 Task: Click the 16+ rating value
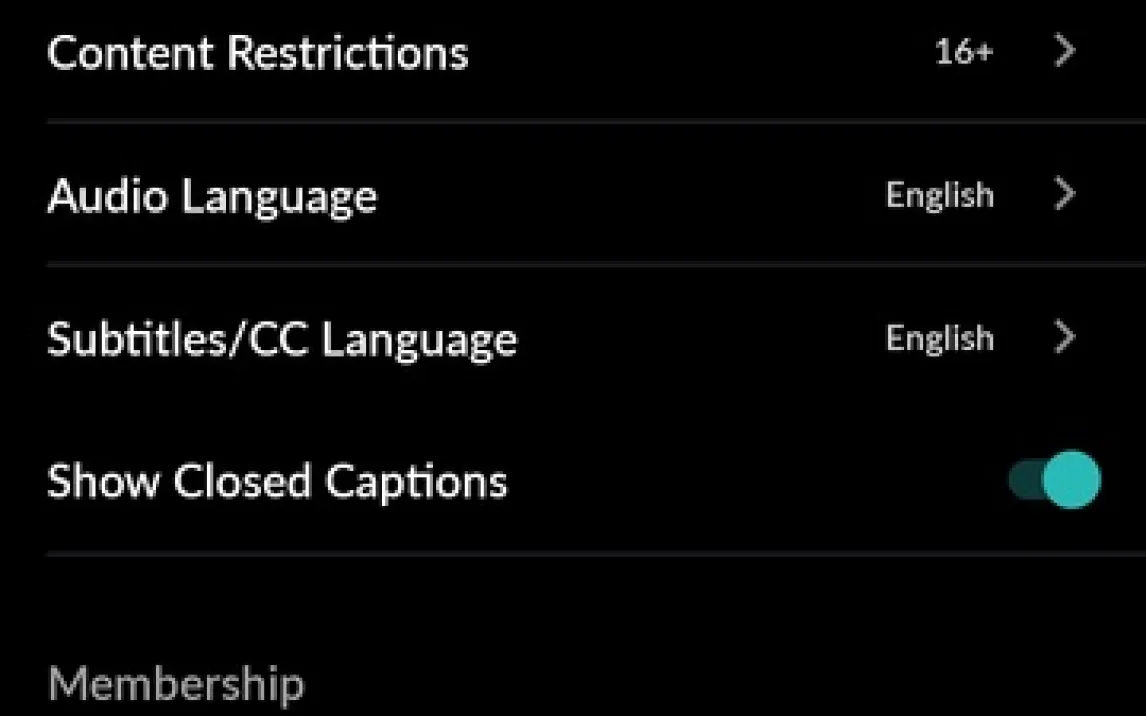click(964, 53)
